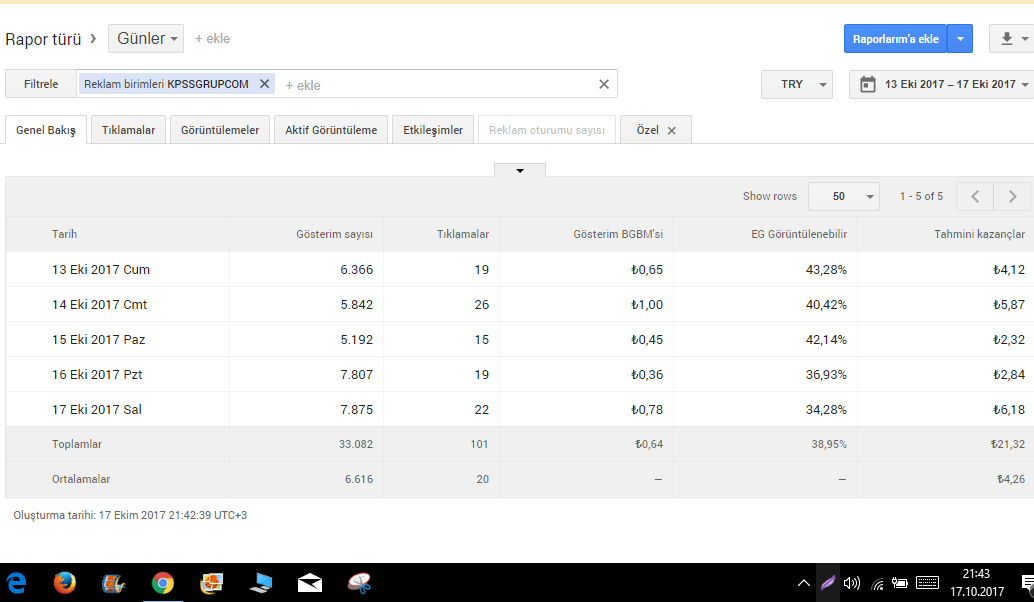1034x602 pixels.
Task: Open the Günler report type dropdown
Action: 146,38
